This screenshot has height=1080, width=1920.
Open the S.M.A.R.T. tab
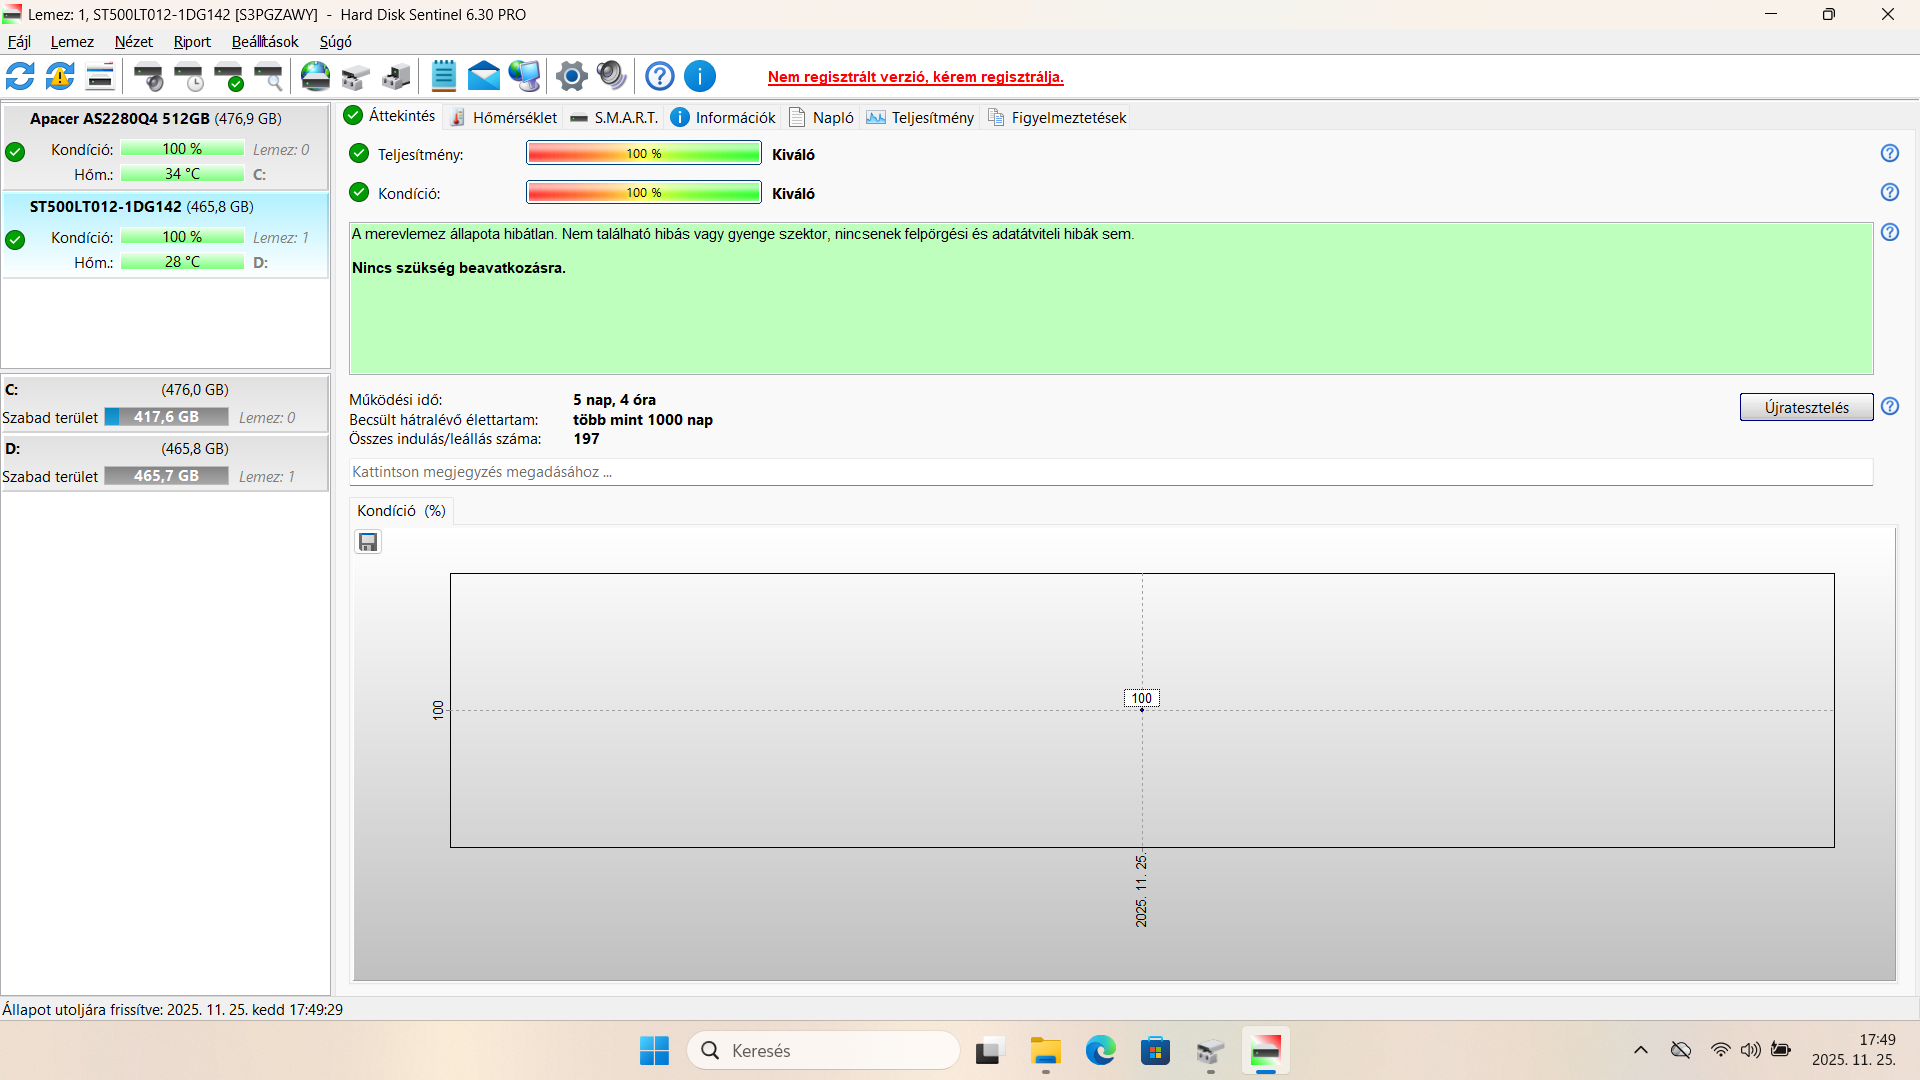614,118
